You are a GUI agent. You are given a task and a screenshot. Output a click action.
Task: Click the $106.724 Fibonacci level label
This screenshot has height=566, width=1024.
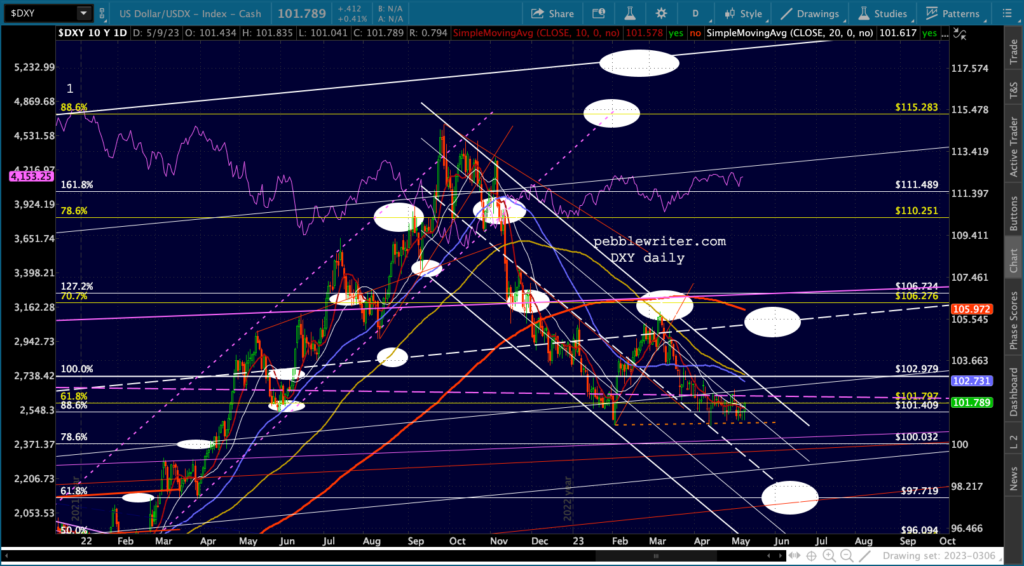917,287
